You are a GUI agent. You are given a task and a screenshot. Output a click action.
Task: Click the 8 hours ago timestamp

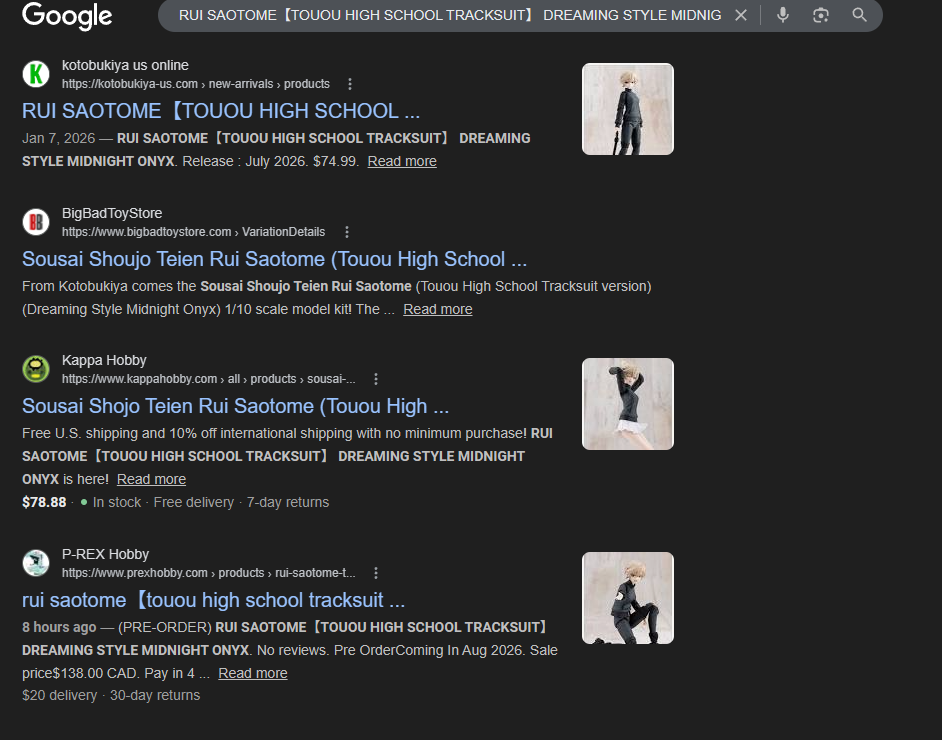[x=59, y=628]
